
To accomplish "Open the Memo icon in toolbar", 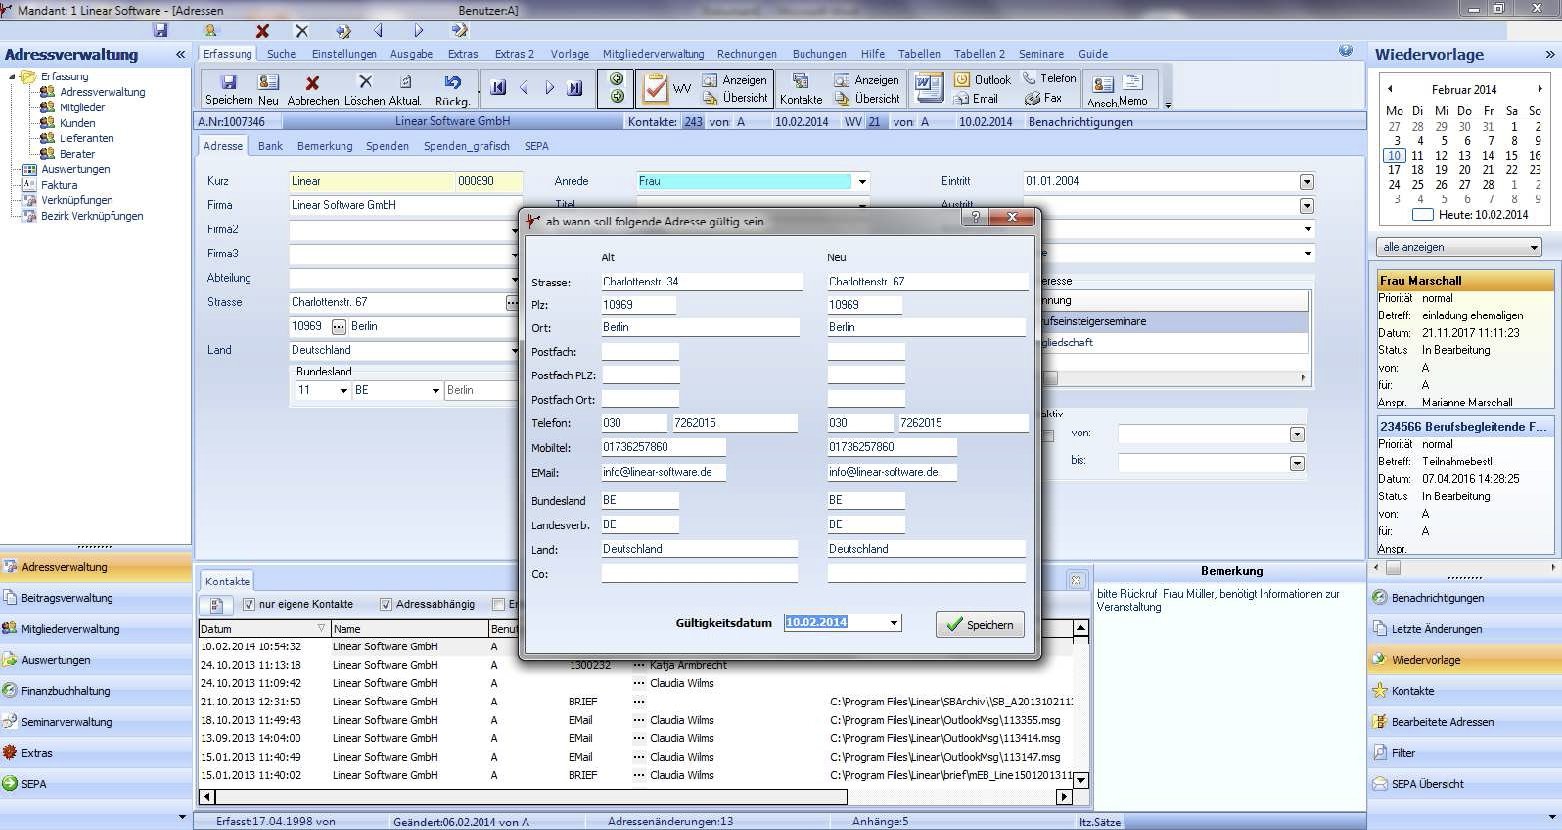I will tap(1133, 82).
